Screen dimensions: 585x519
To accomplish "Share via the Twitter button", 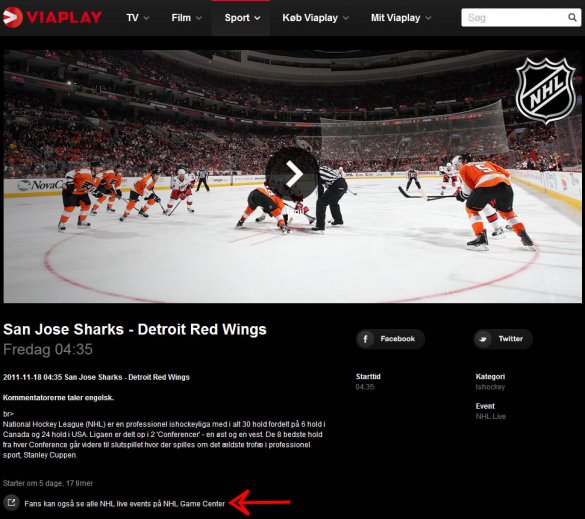I will click(x=503, y=339).
